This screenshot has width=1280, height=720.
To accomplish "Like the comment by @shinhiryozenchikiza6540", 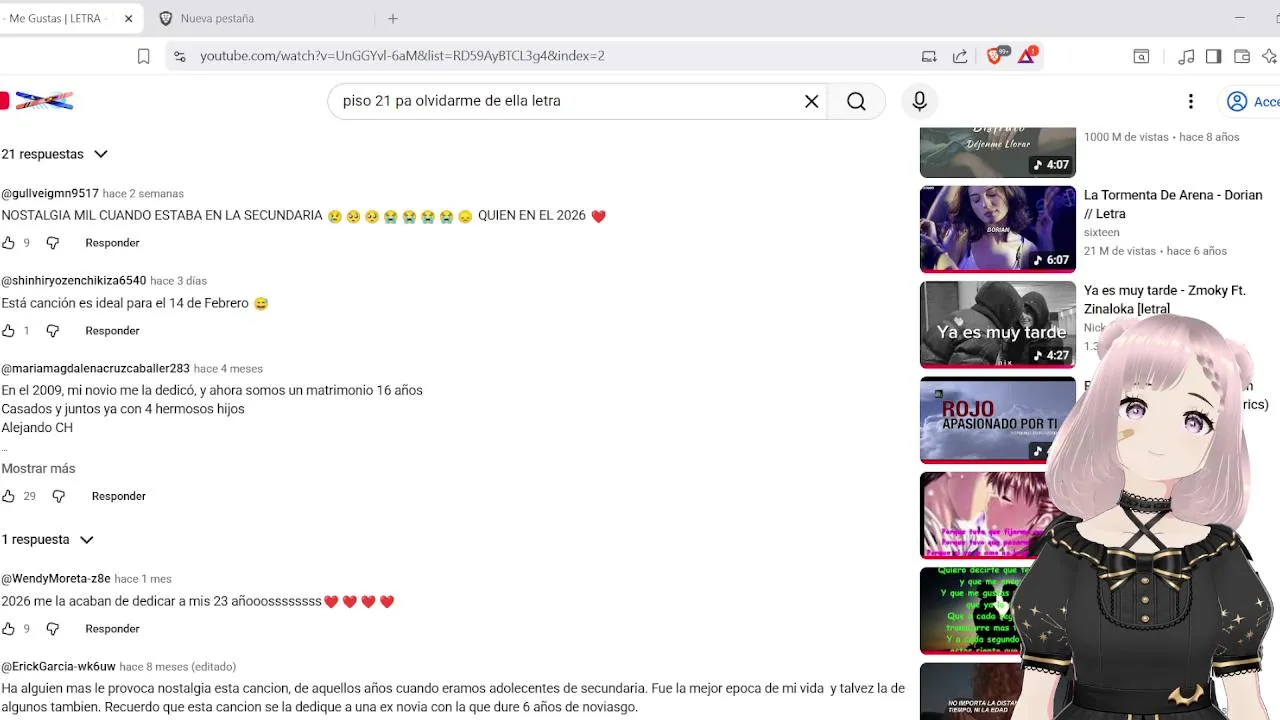I will pos(8,331).
